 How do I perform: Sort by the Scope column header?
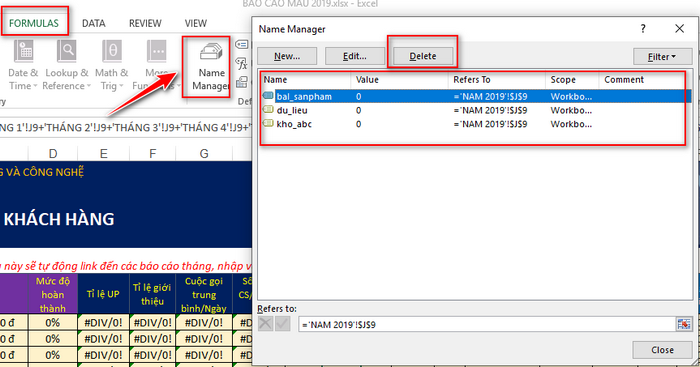click(x=572, y=80)
